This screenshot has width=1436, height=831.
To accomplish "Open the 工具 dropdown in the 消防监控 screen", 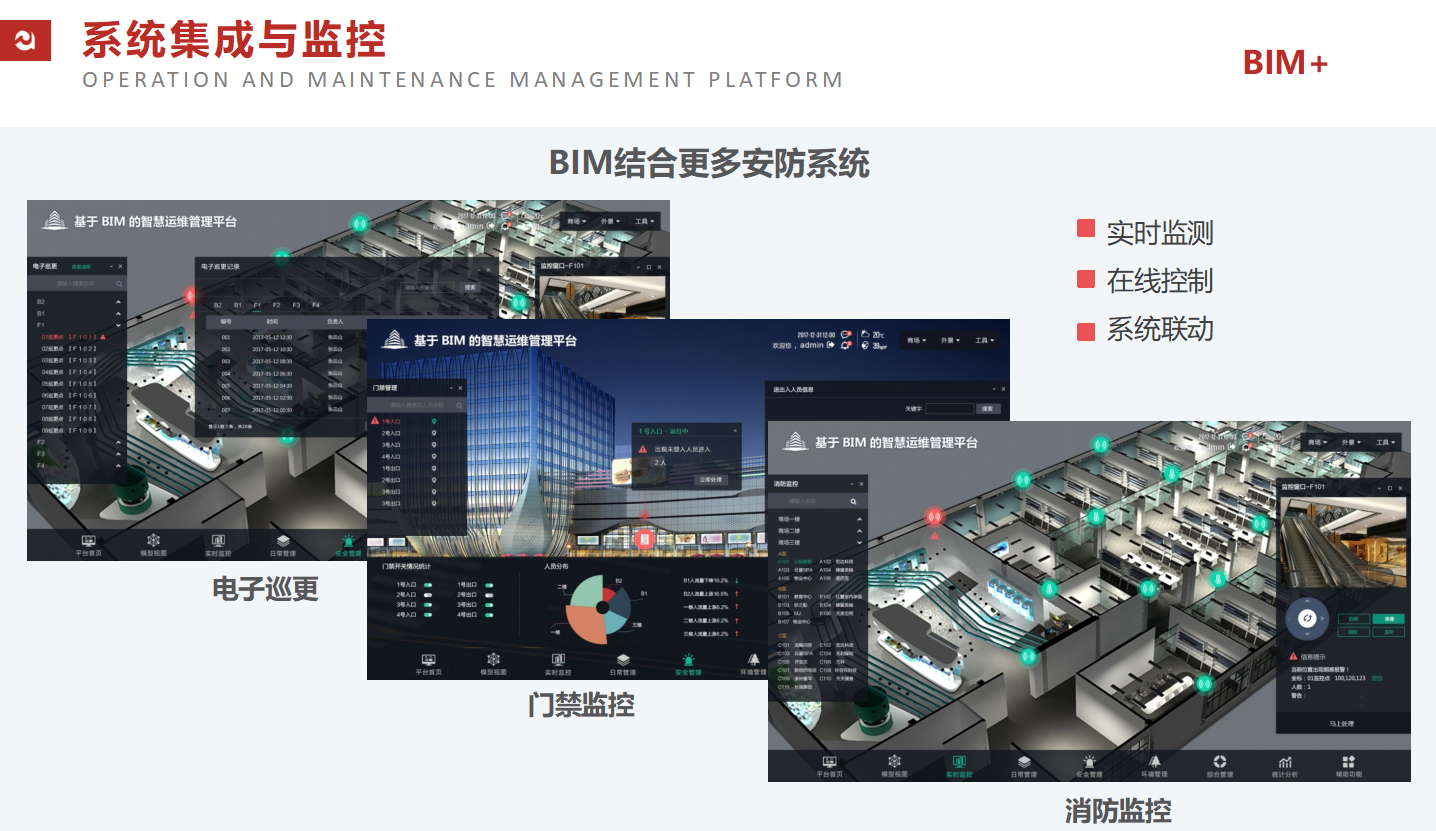I will [1386, 442].
